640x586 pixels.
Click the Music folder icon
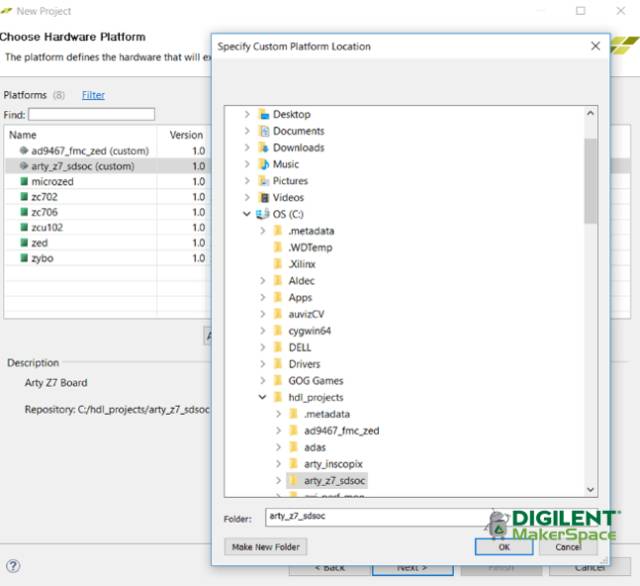pyautogui.click(x=264, y=164)
